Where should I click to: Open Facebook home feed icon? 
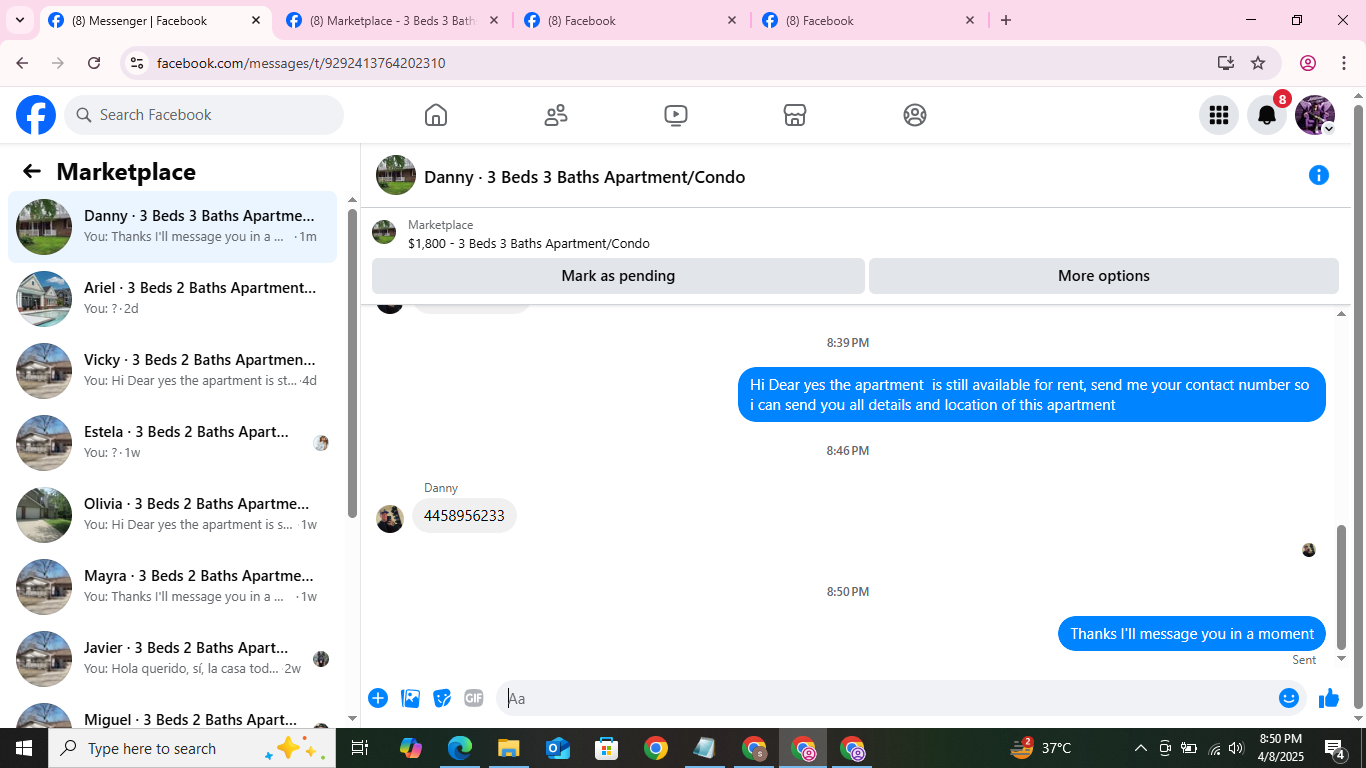tap(436, 115)
